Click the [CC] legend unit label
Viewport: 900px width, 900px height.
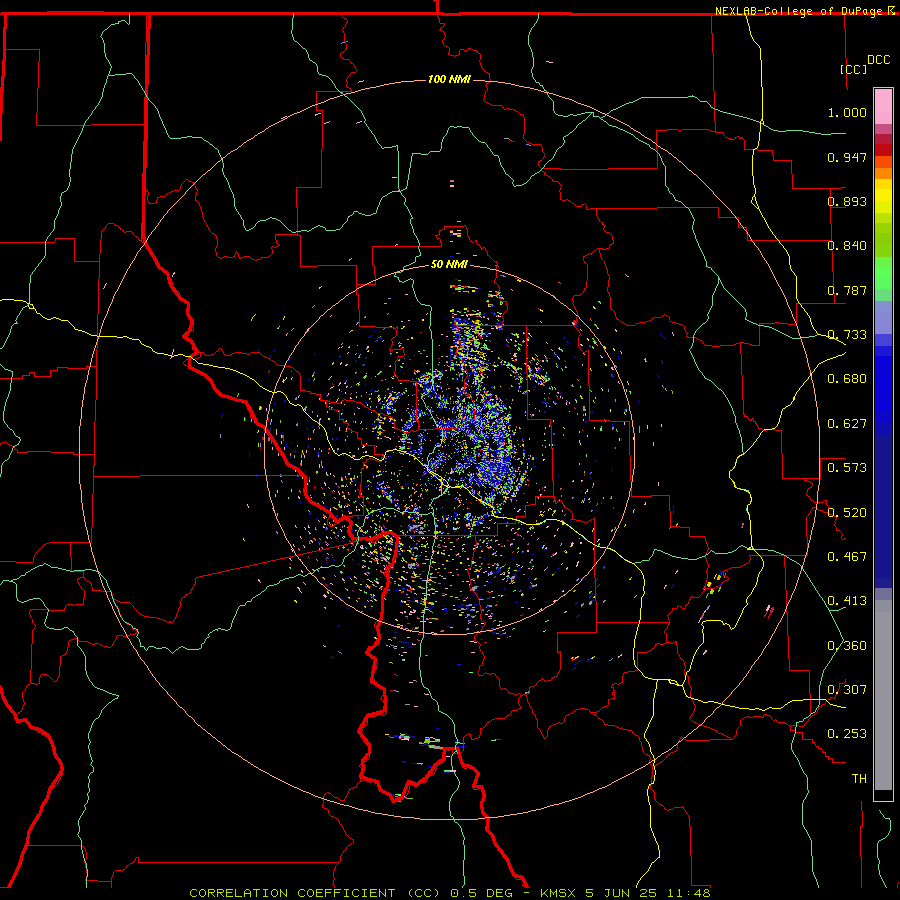coord(853,69)
